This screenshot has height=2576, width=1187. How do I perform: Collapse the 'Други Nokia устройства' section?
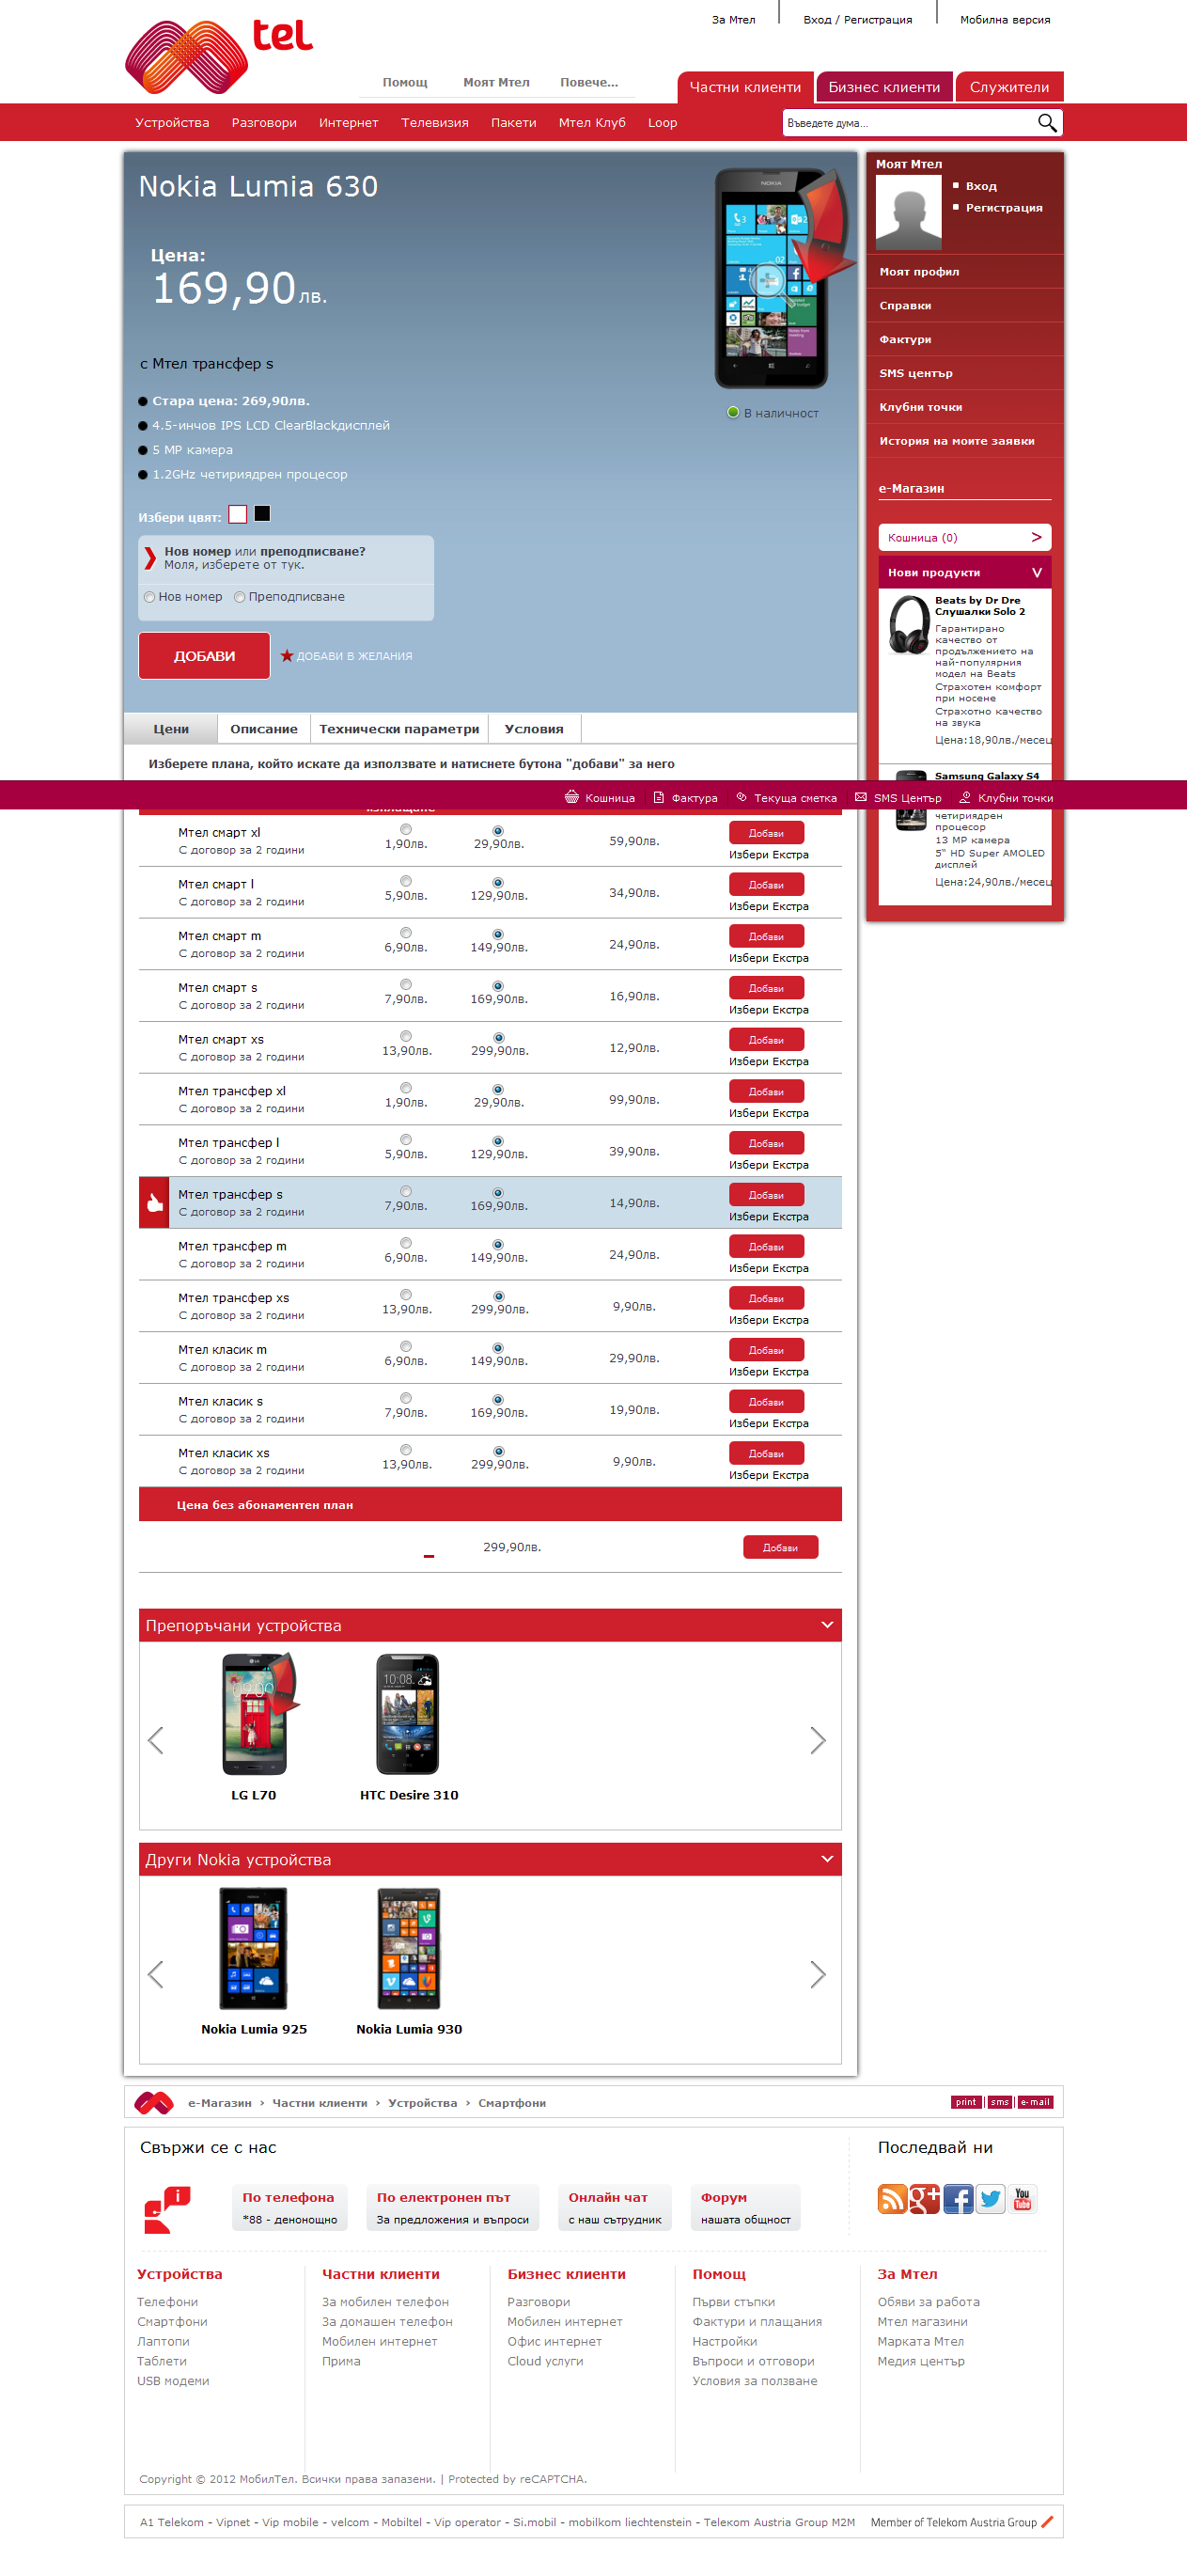click(x=826, y=1859)
